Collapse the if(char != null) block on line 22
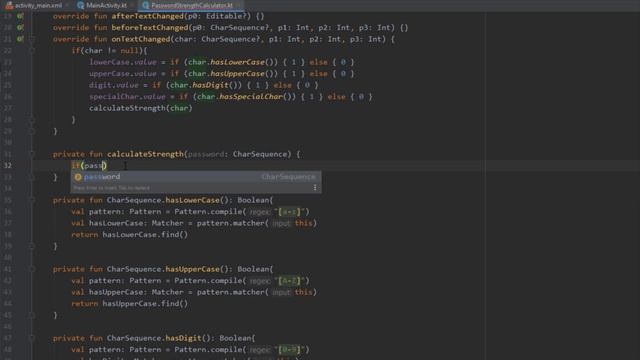Screen dimensions: 640x360 pyautogui.click(x=32, y=51)
